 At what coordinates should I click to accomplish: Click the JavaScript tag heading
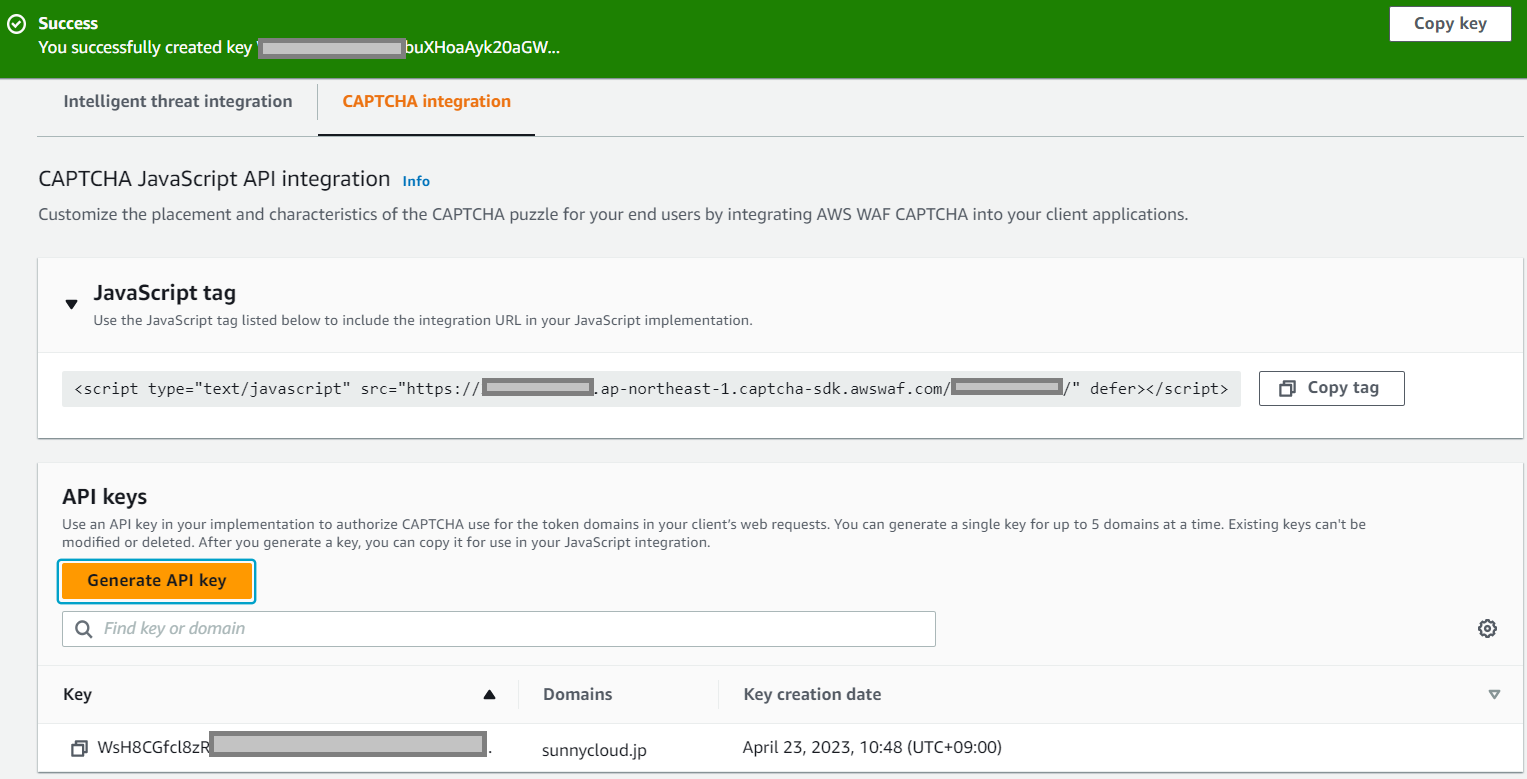[165, 293]
